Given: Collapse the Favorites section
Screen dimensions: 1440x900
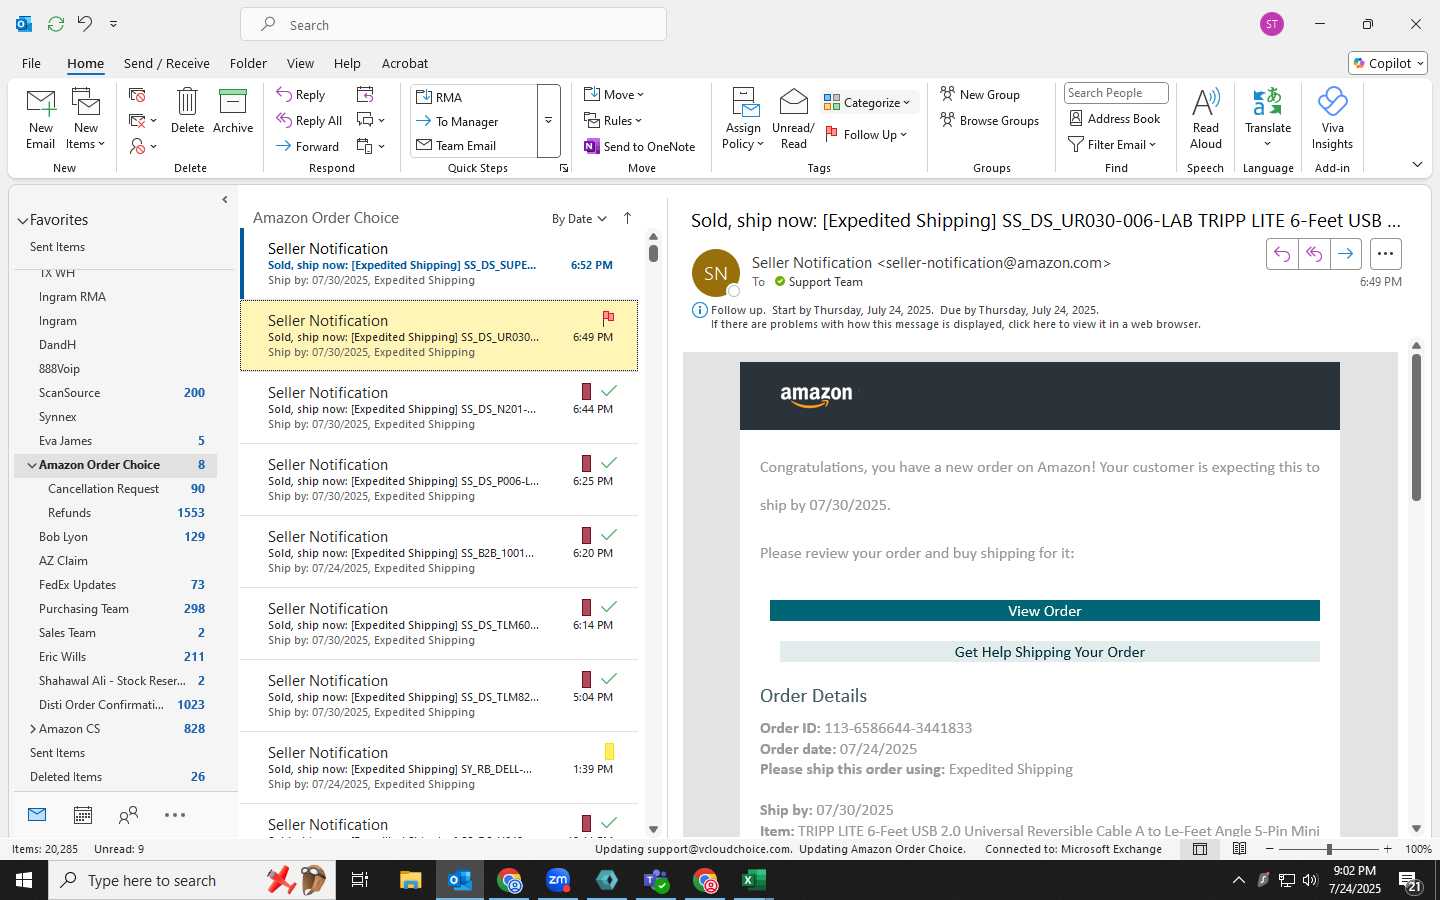Looking at the screenshot, I should click(22, 220).
